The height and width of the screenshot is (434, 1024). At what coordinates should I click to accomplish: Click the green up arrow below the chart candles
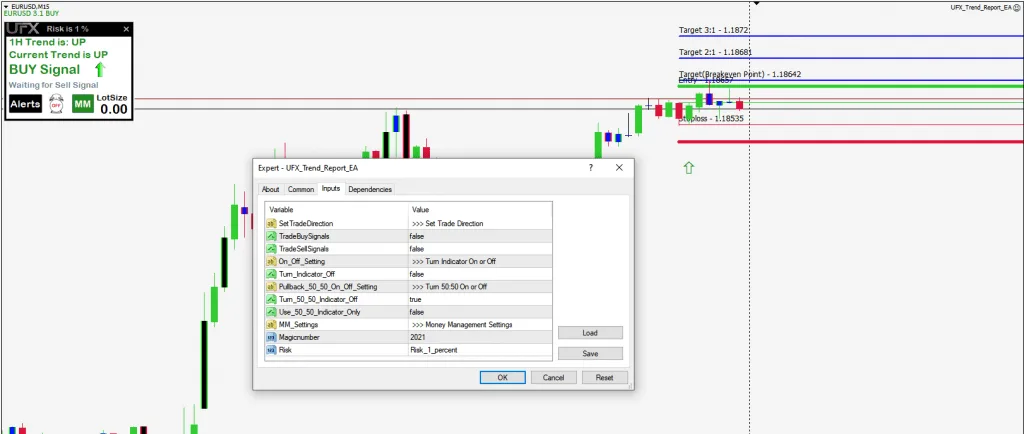[688, 168]
